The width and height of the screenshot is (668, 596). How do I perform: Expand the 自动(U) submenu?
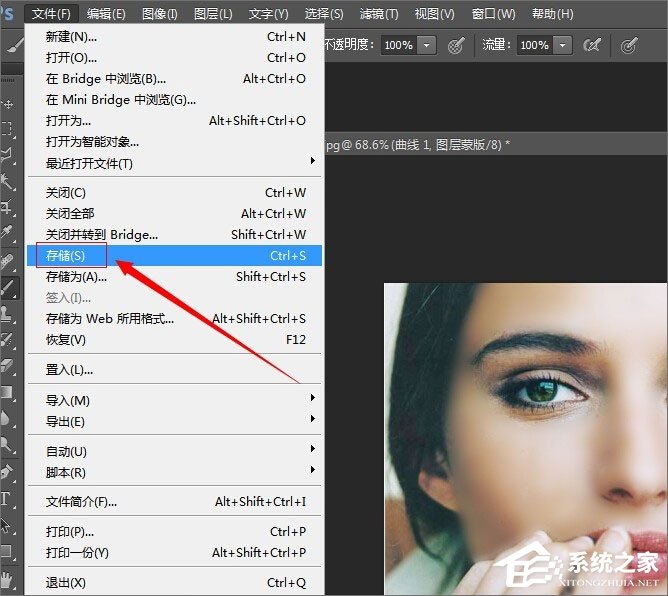coord(175,452)
